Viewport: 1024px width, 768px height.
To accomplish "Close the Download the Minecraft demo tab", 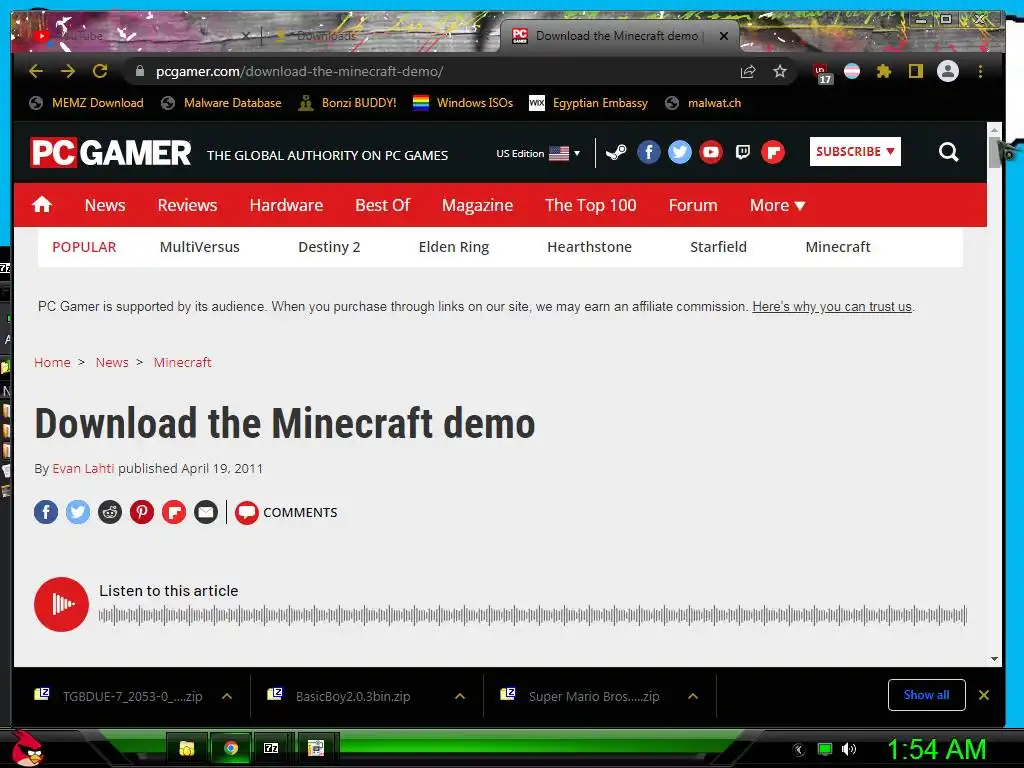I will (x=724, y=36).
